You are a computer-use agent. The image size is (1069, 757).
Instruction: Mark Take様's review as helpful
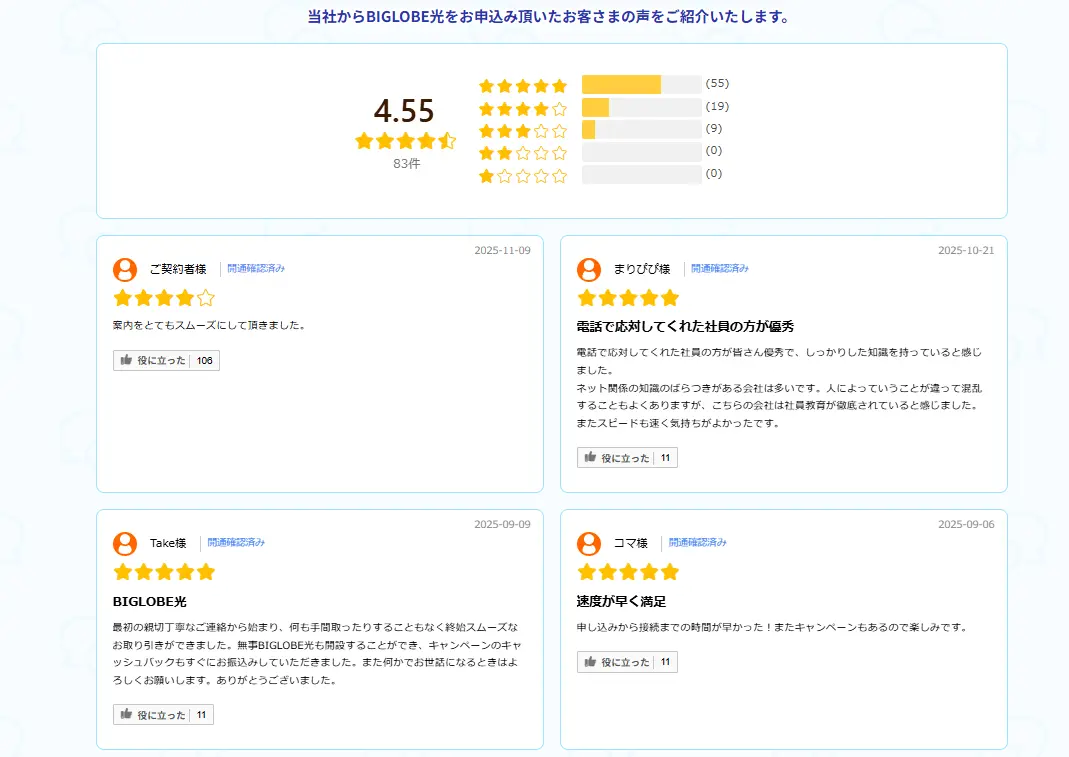pyautogui.click(x=163, y=715)
